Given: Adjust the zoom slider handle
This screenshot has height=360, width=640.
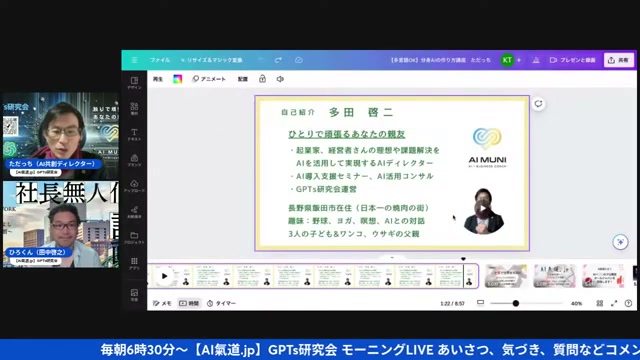Looking at the screenshot, I should point(516,303).
